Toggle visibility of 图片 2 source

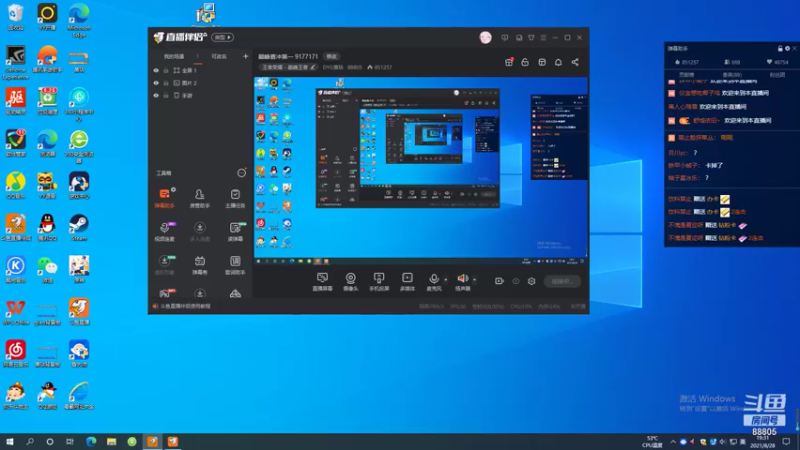pos(156,83)
